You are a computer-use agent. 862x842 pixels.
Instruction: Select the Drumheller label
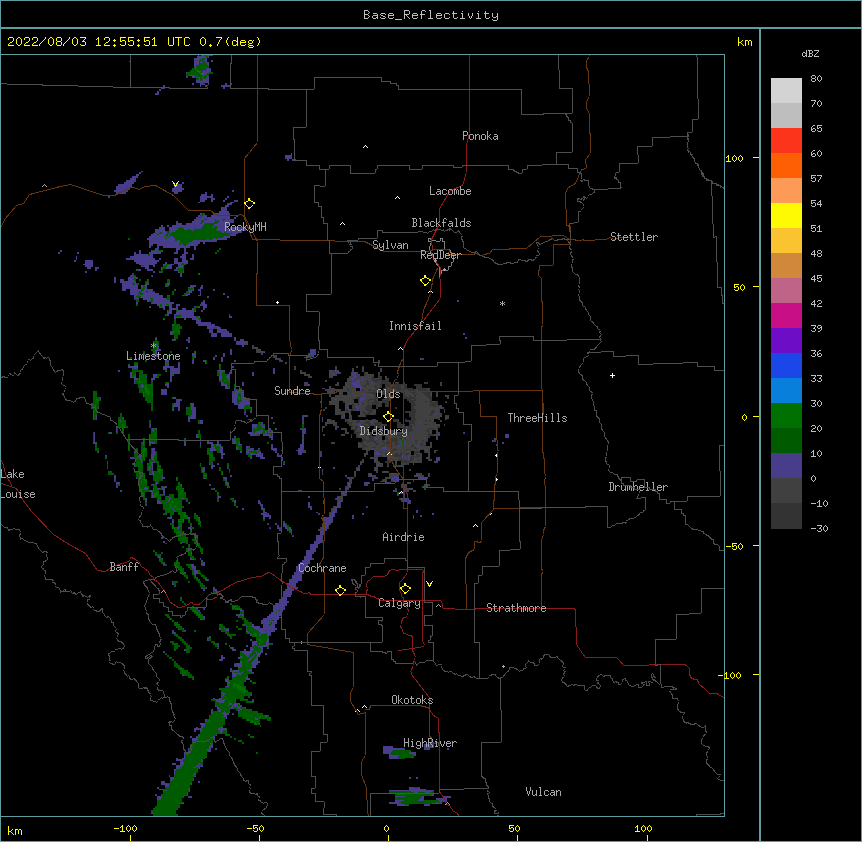pos(638,487)
